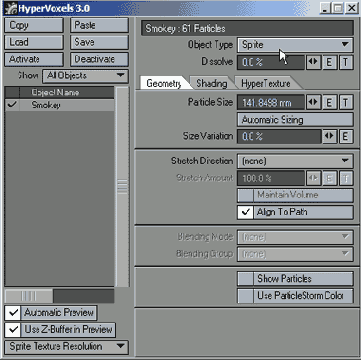
Task: Click the Size Variation envelope E button
Action: (346, 136)
